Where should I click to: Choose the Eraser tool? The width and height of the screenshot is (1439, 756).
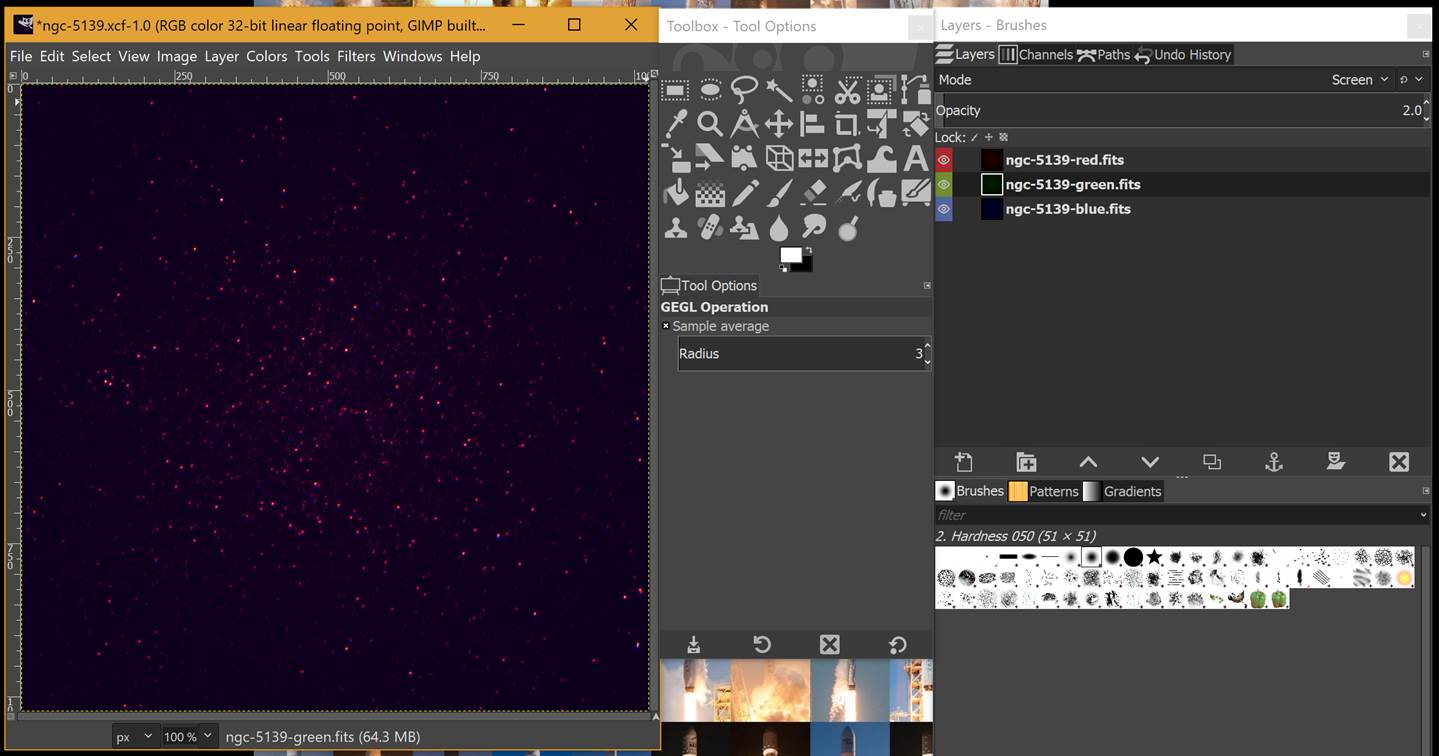coord(813,192)
